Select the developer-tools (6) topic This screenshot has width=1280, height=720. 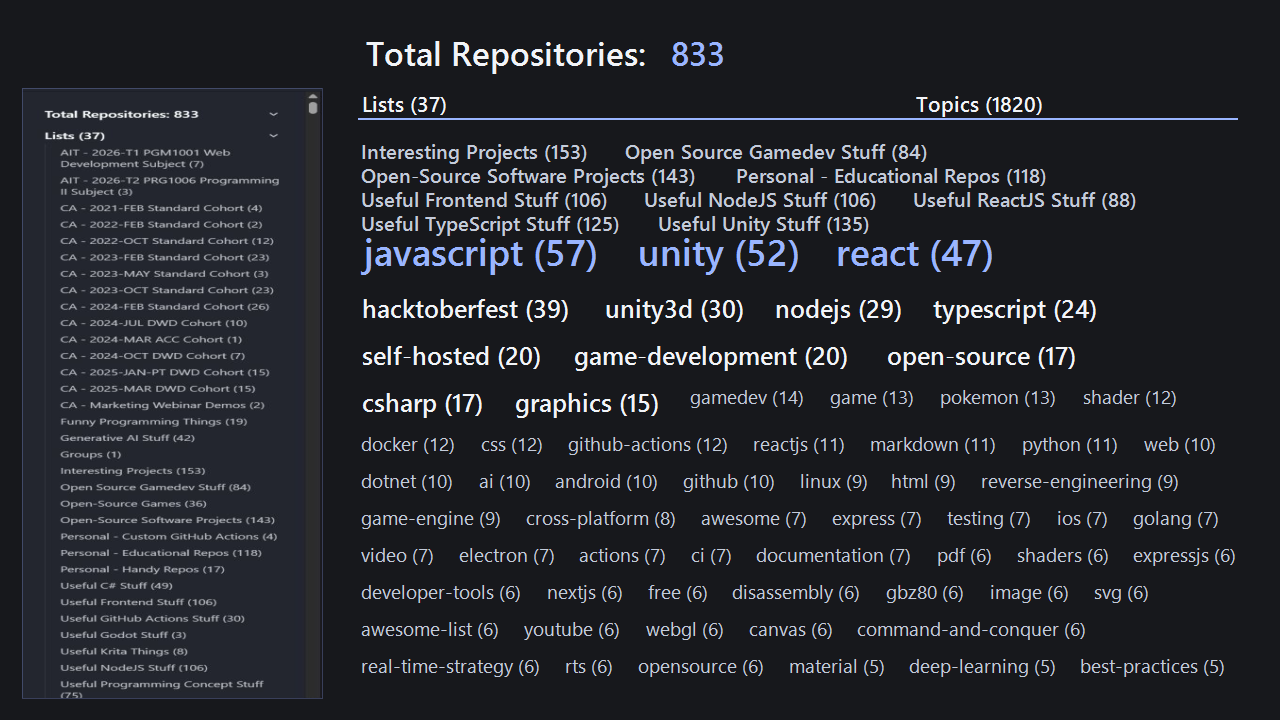click(x=441, y=593)
